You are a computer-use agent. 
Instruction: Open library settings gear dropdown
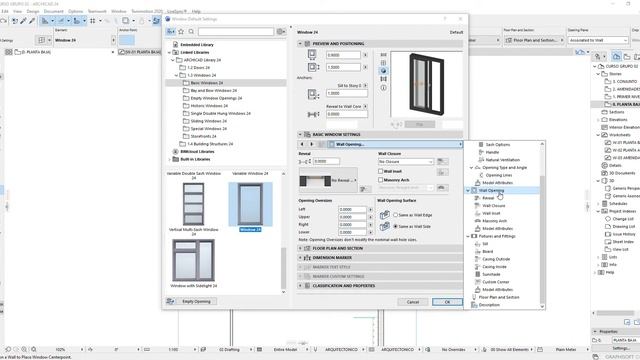click(x=281, y=31)
